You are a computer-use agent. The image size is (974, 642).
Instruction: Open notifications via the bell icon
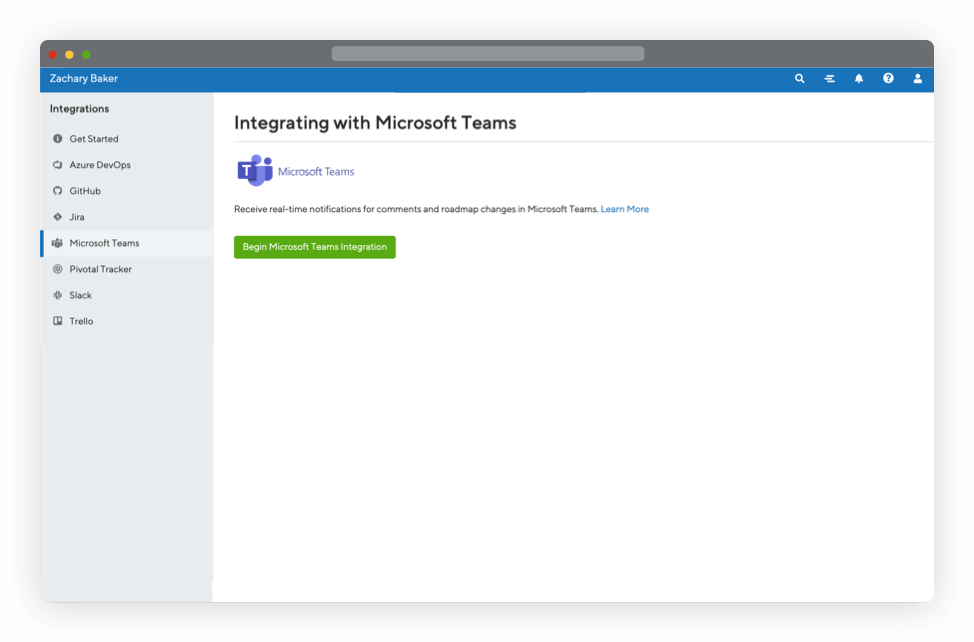click(858, 78)
